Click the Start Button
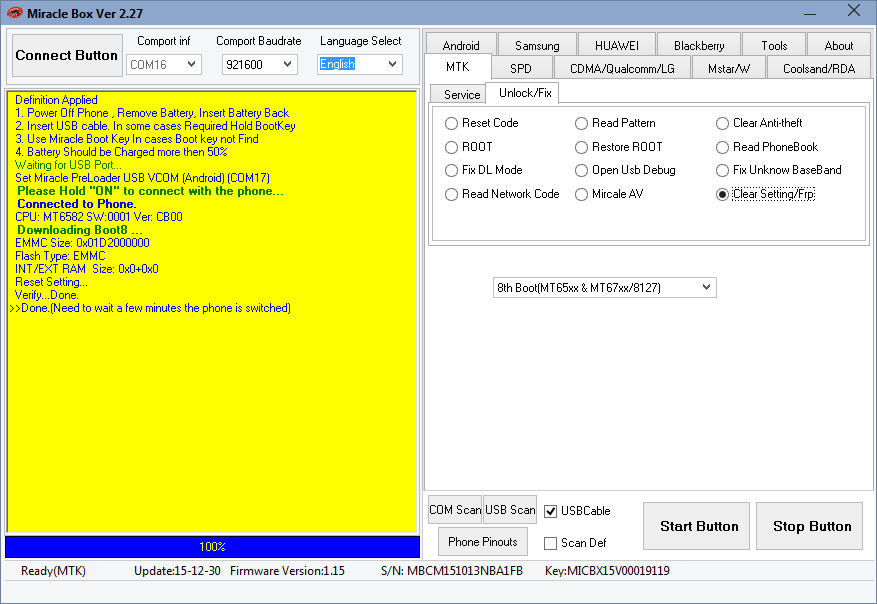The image size is (877, 604). click(696, 526)
